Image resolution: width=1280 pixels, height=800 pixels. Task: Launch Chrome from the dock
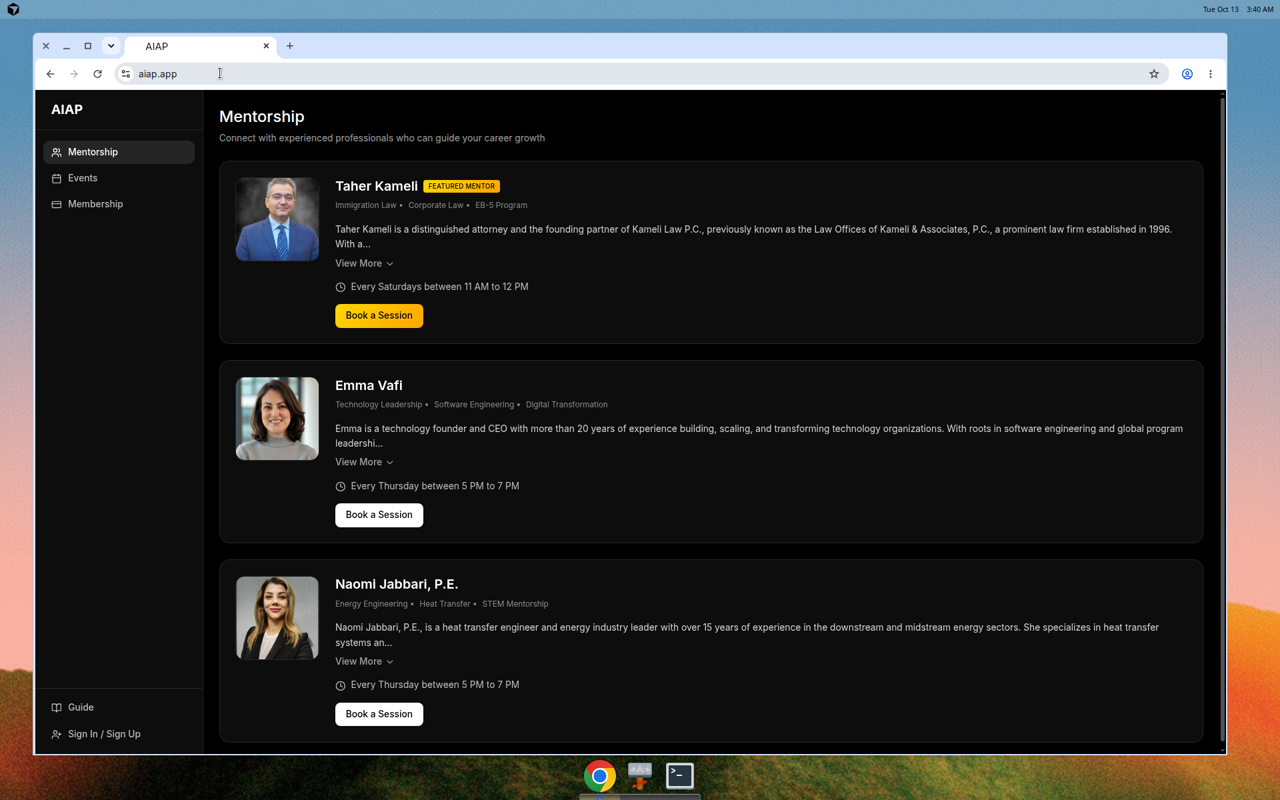click(x=600, y=776)
